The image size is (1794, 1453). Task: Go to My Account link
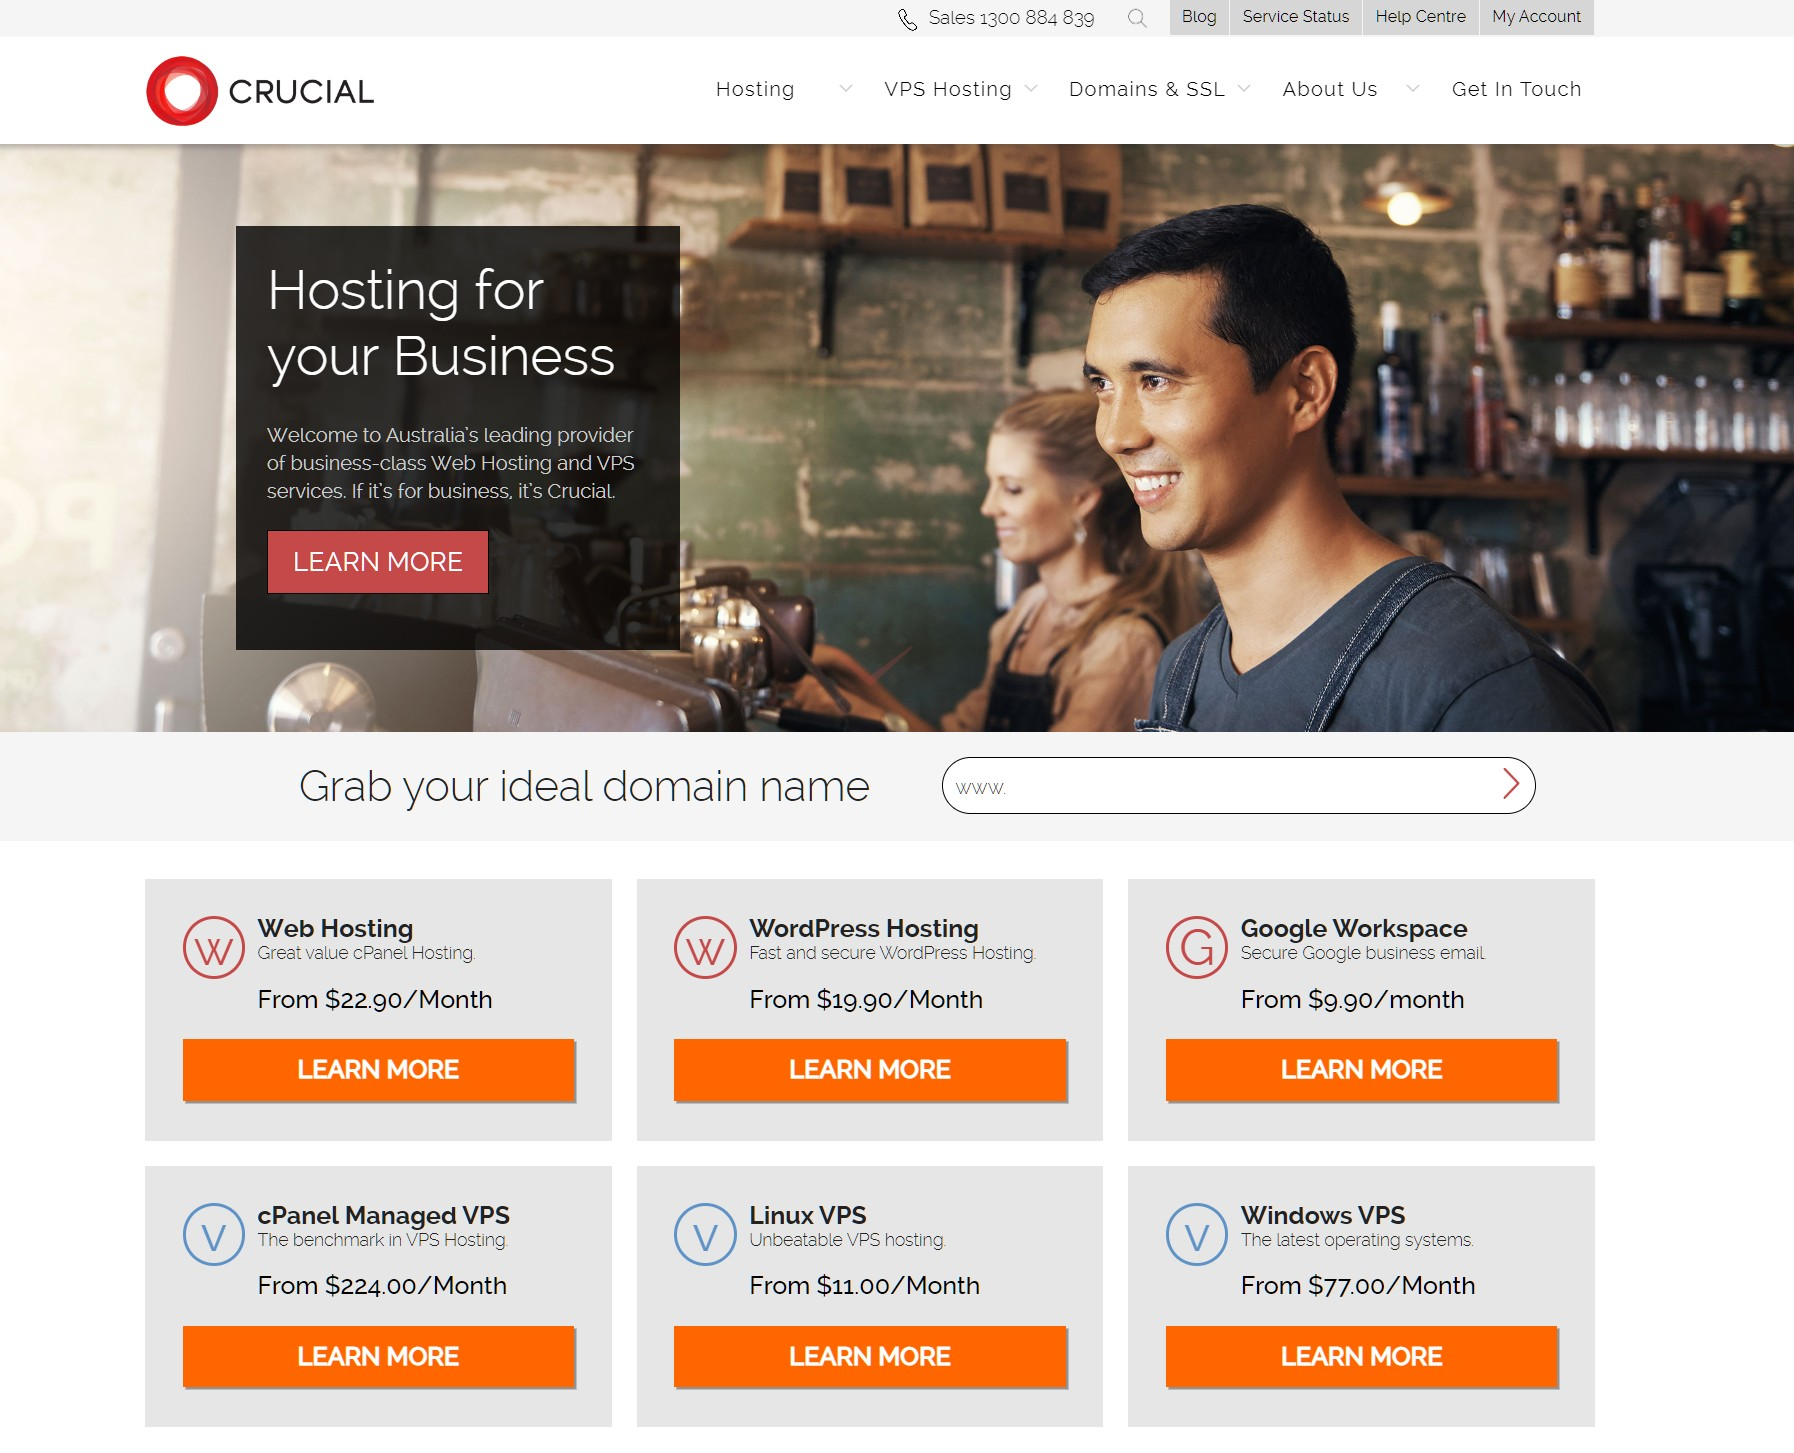(1536, 17)
